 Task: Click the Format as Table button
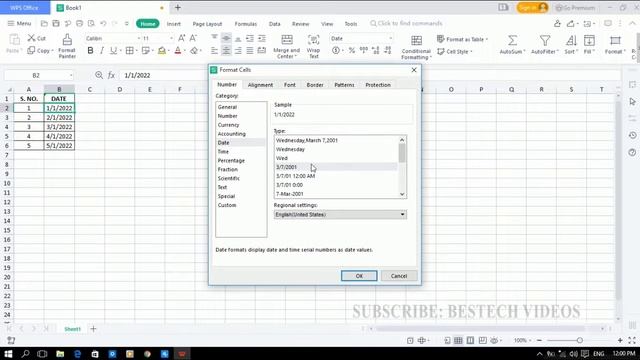pyautogui.click(x=462, y=39)
